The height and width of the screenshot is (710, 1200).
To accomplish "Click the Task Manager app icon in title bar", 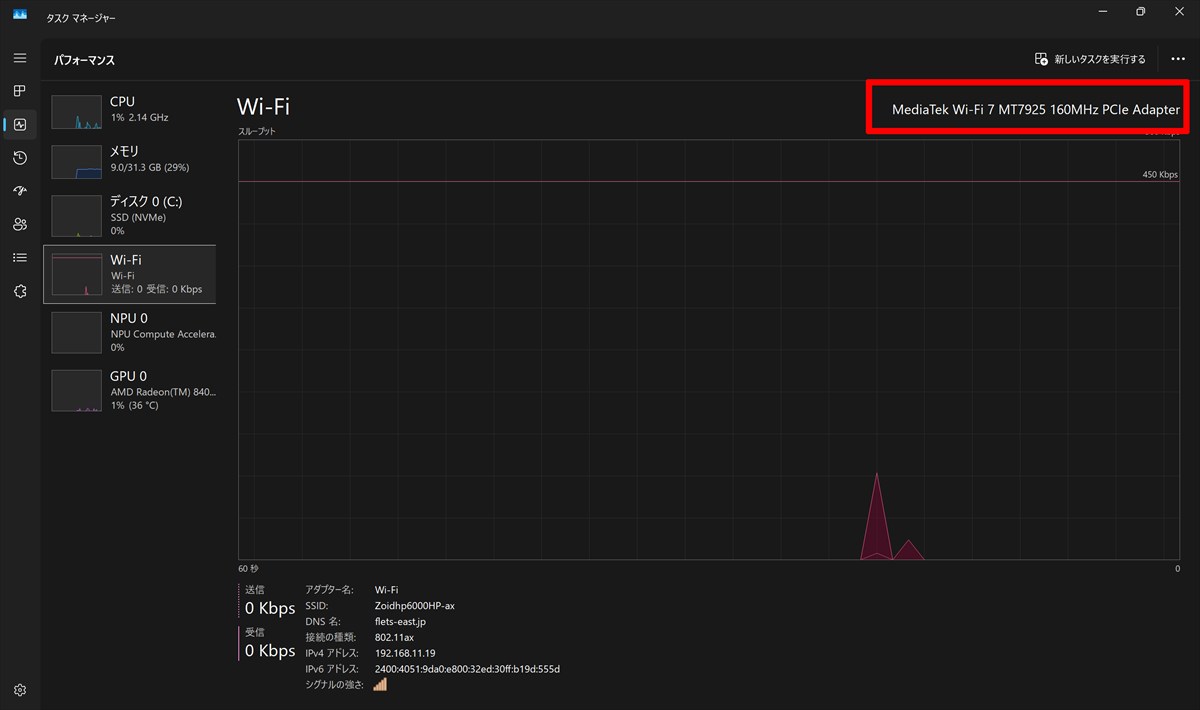I will [x=20, y=13].
